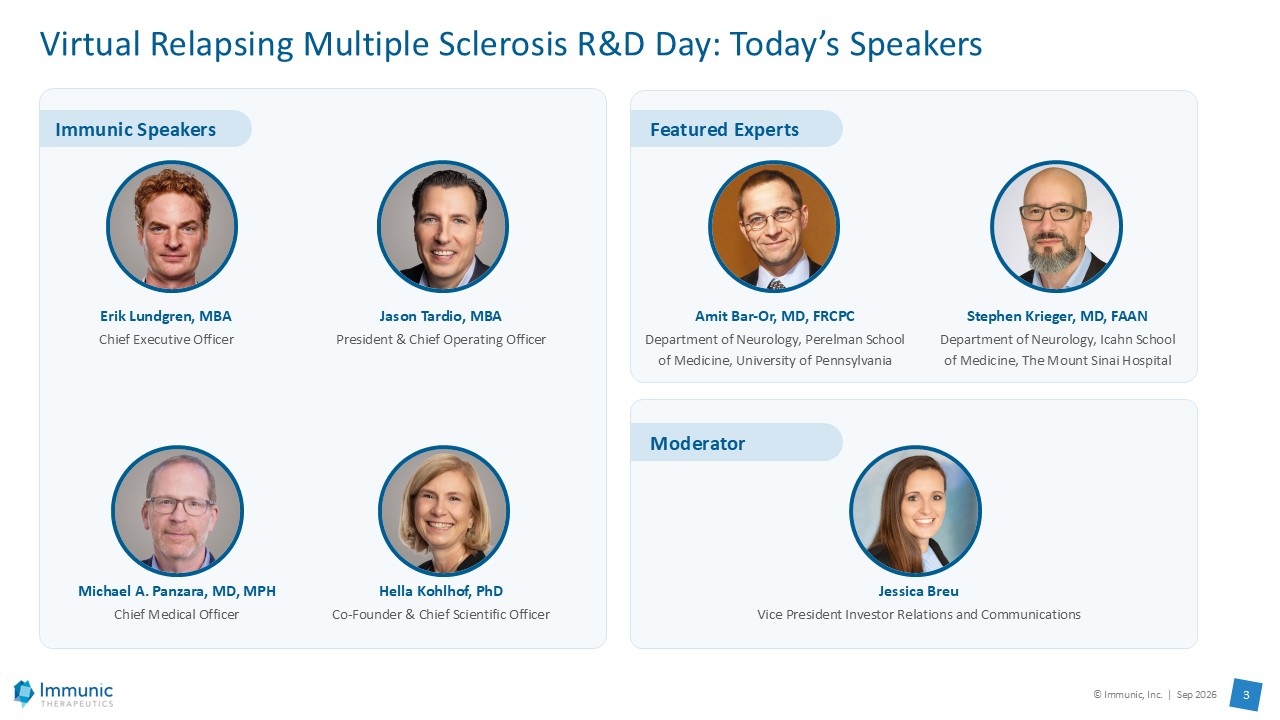Select Jason Tardio's headshot
The height and width of the screenshot is (720, 1280).
coord(443,226)
